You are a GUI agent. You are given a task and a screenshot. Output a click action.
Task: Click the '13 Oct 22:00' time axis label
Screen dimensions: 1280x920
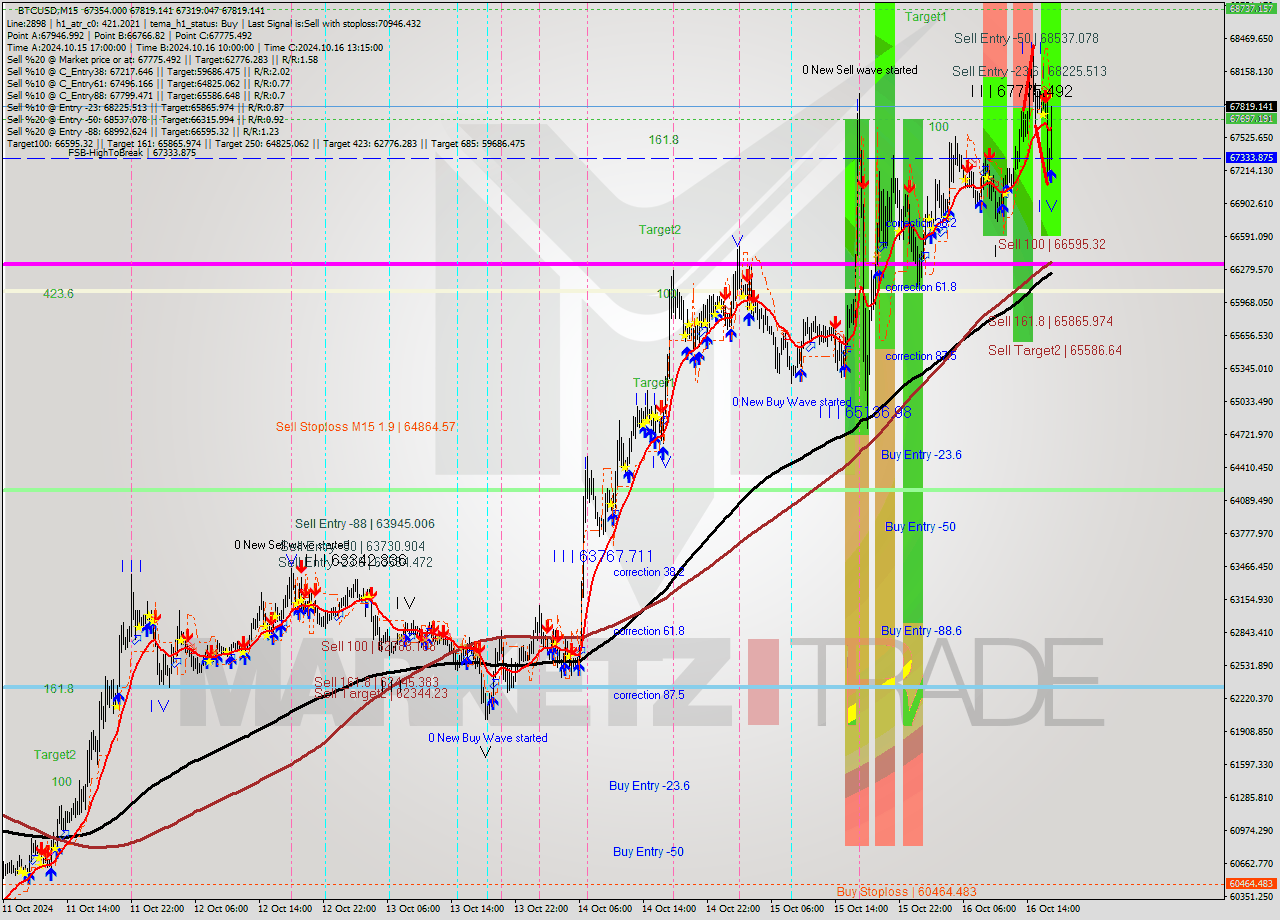pyautogui.click(x=541, y=909)
